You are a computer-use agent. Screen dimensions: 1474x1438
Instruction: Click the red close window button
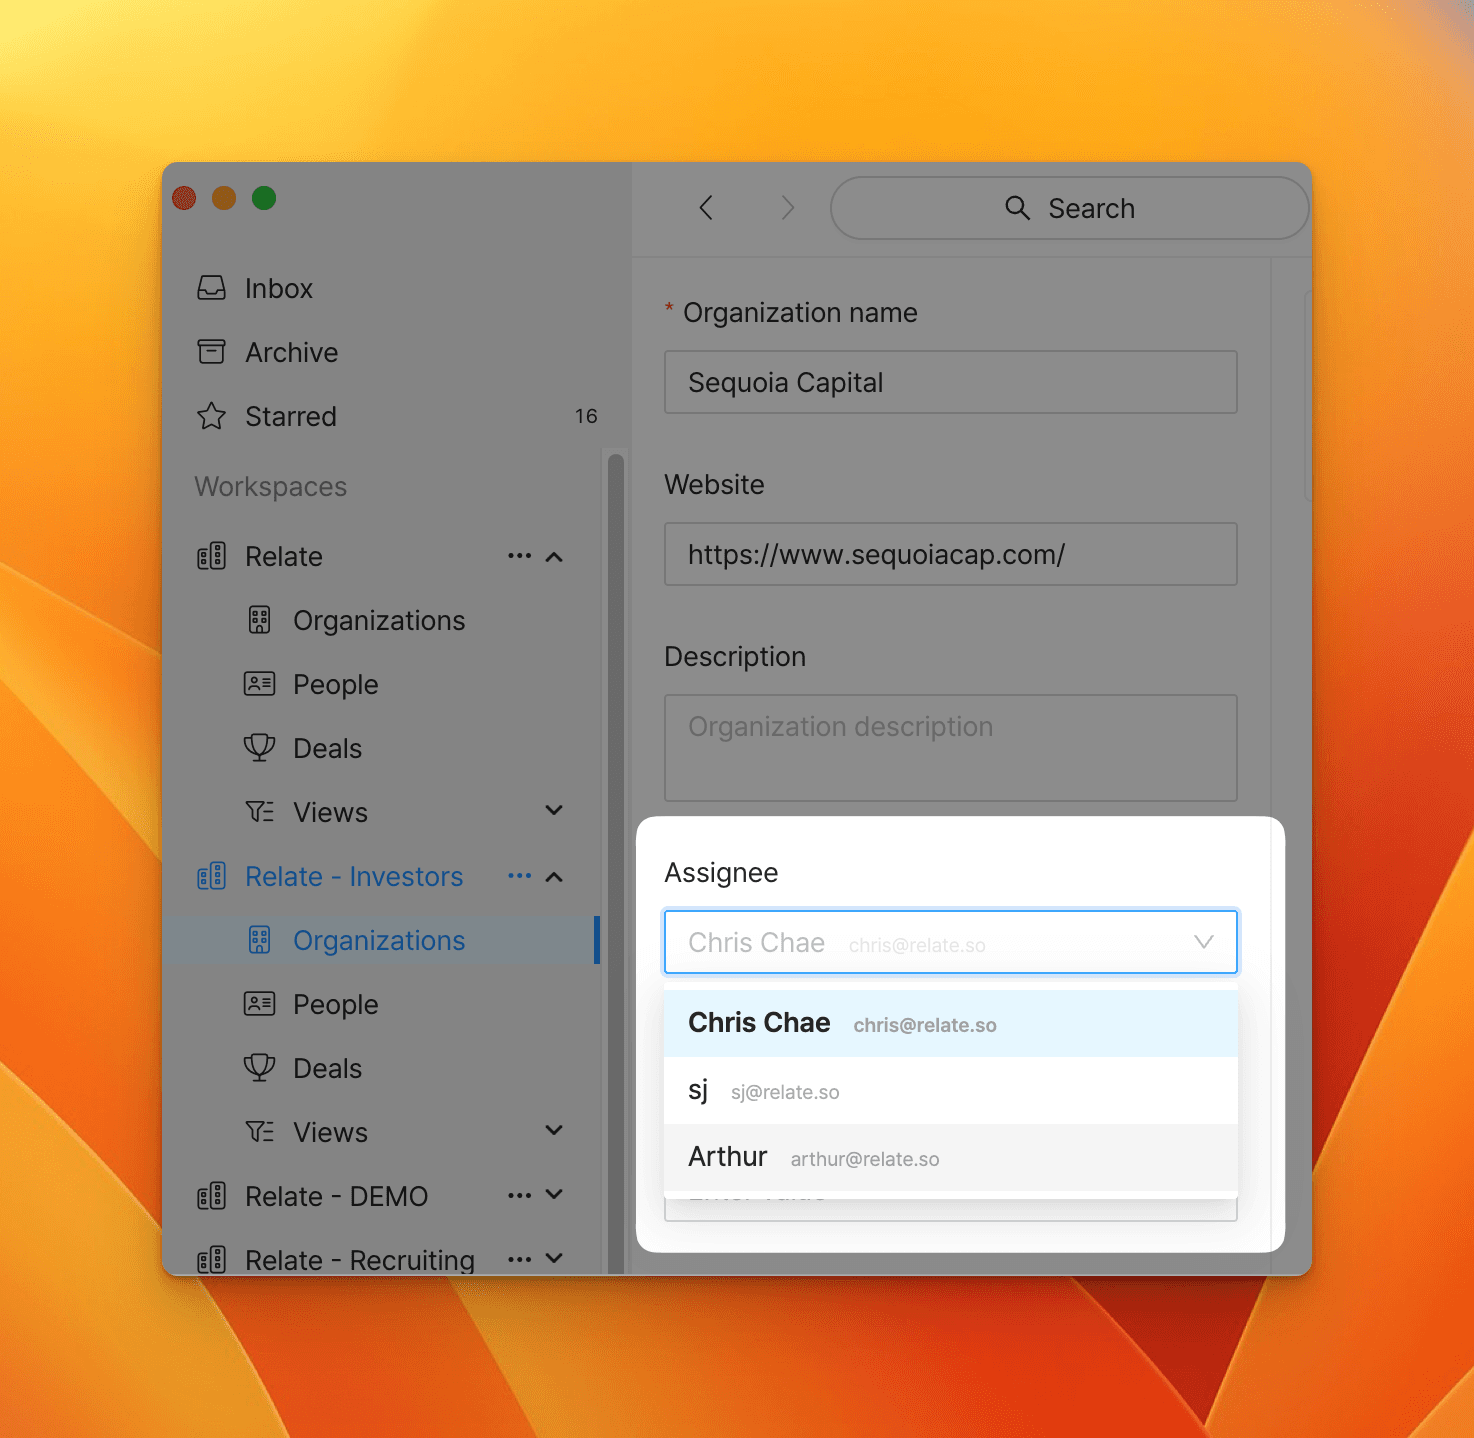tap(184, 198)
